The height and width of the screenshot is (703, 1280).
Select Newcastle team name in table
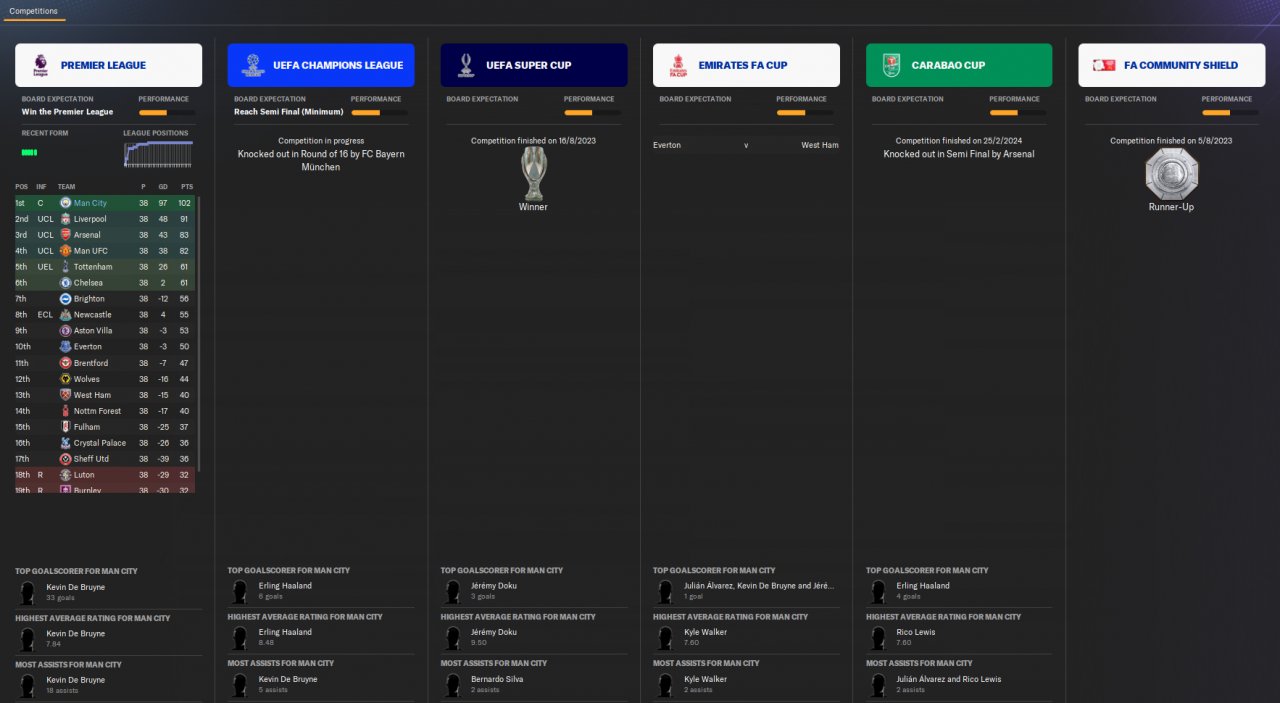click(93, 315)
